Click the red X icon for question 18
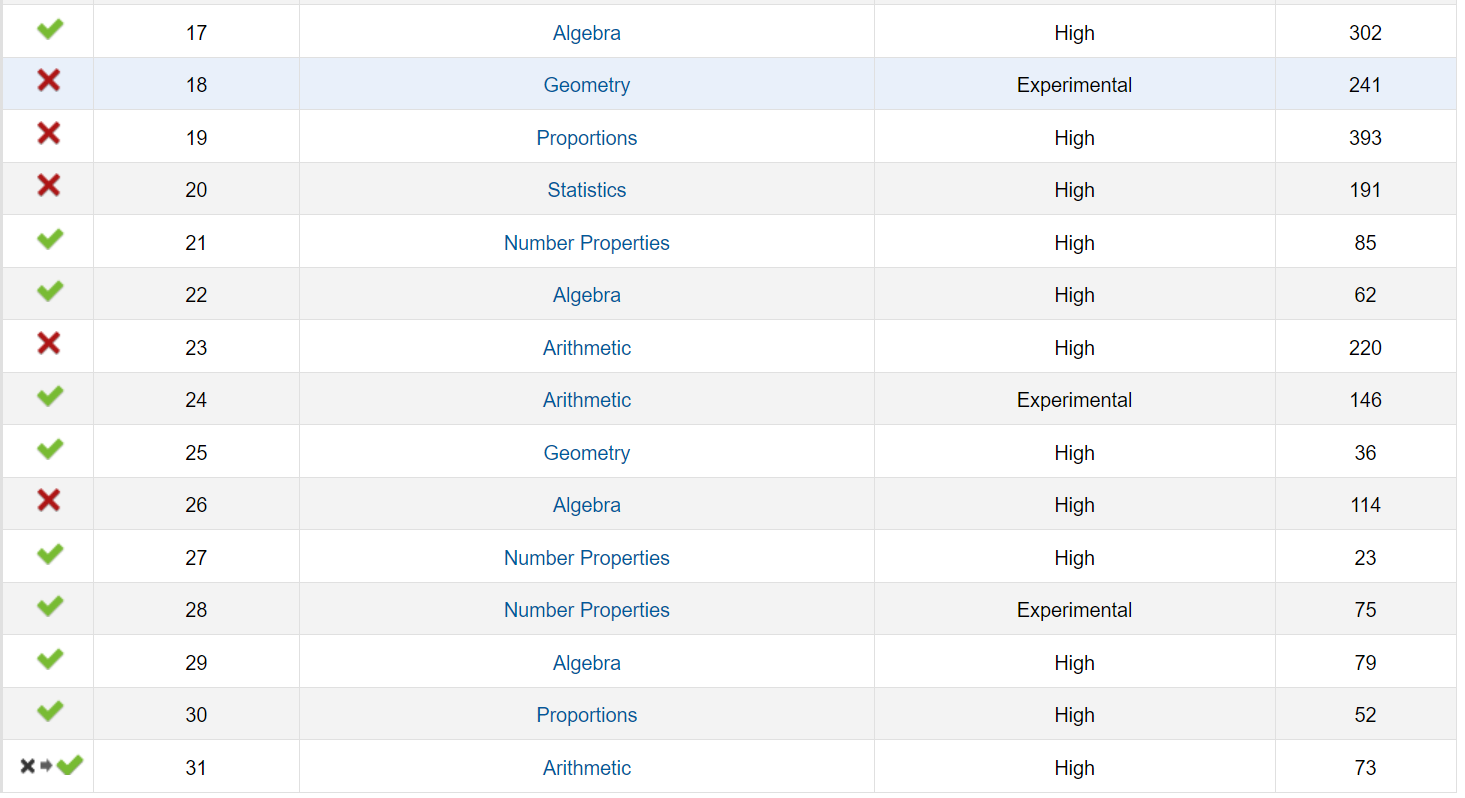Image resolution: width=1465 pixels, height=798 pixels. pos(48,81)
